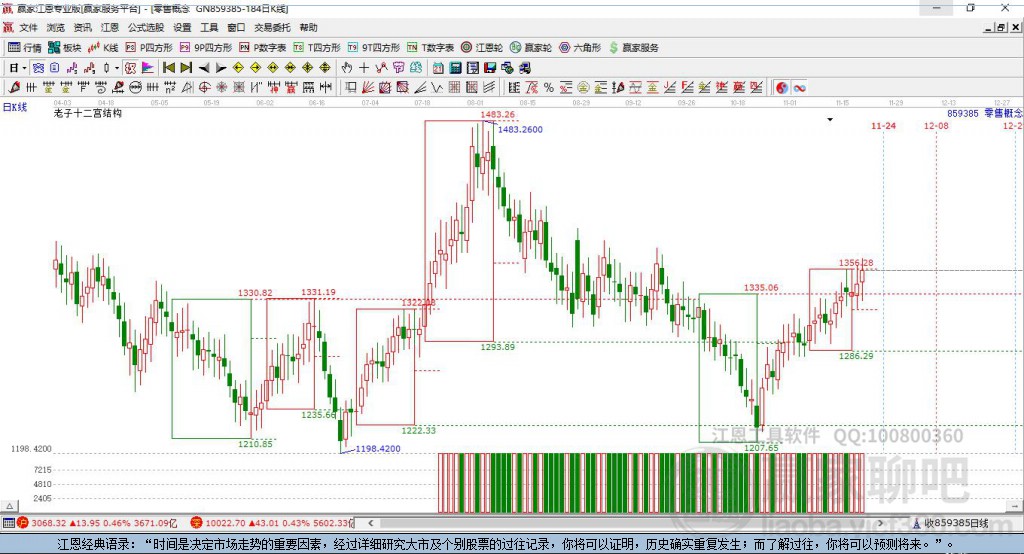Click the horizontal chart scrollbar track

[626, 523]
